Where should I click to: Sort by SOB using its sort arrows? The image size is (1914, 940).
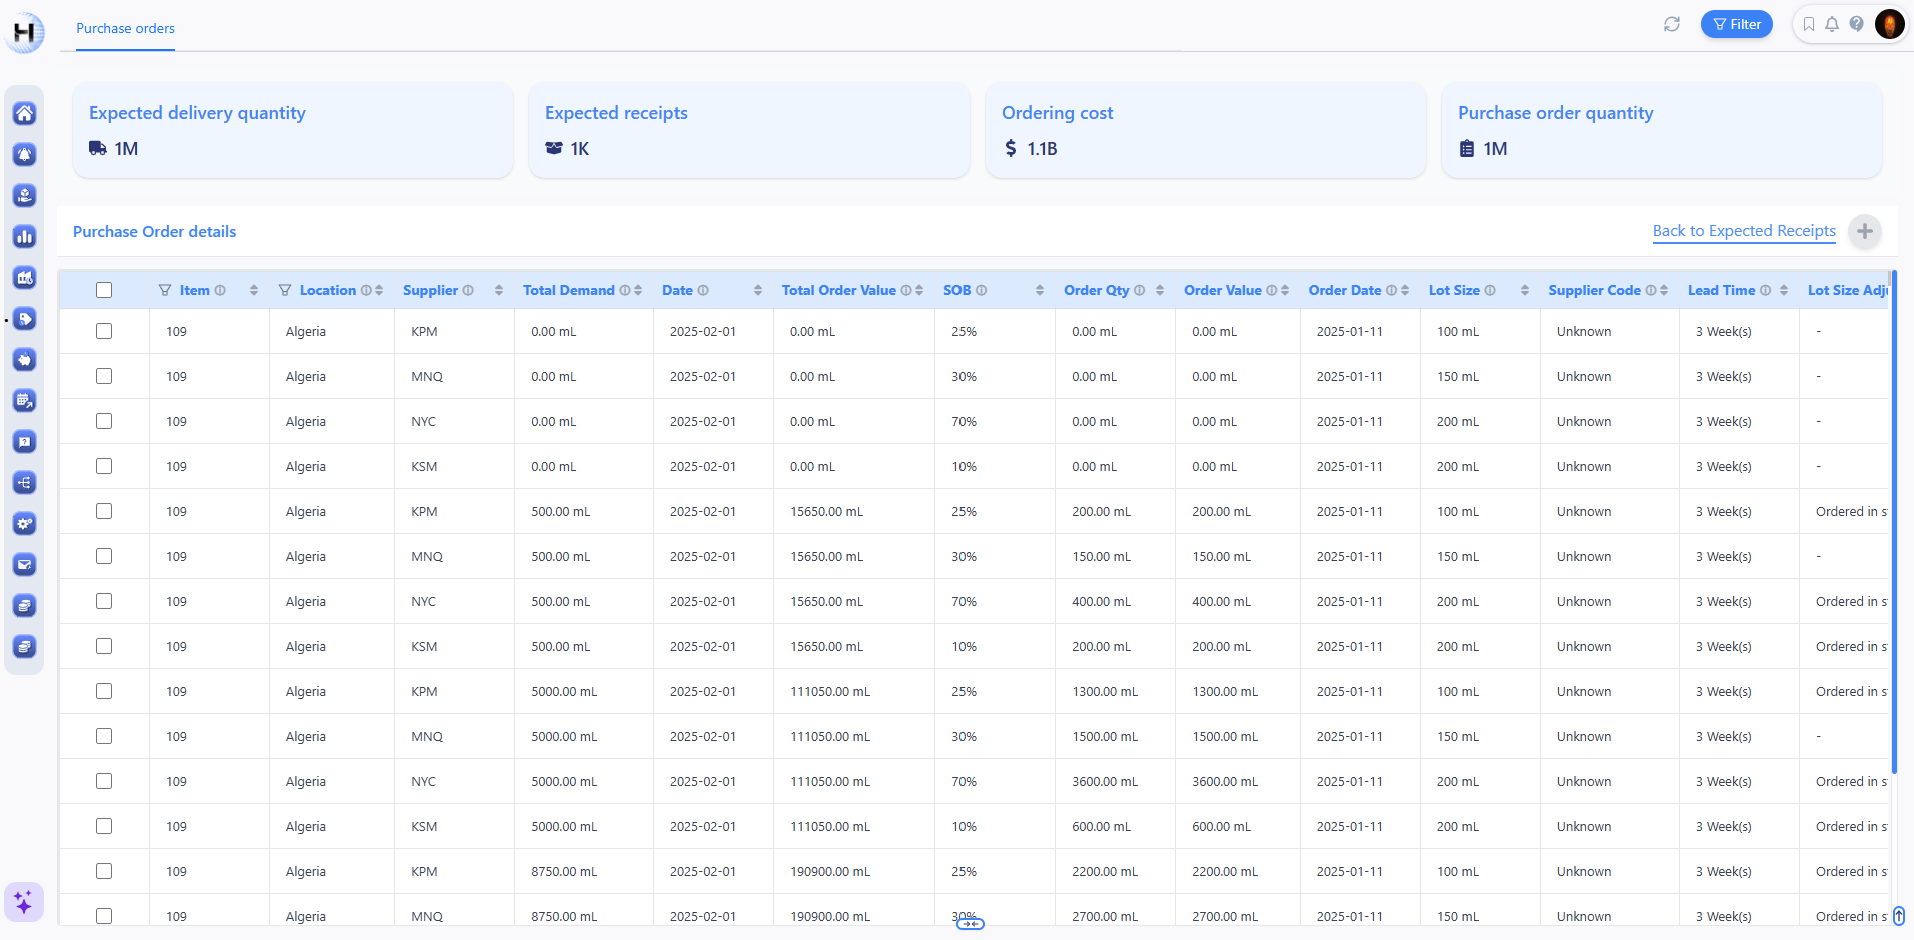[x=1040, y=290]
